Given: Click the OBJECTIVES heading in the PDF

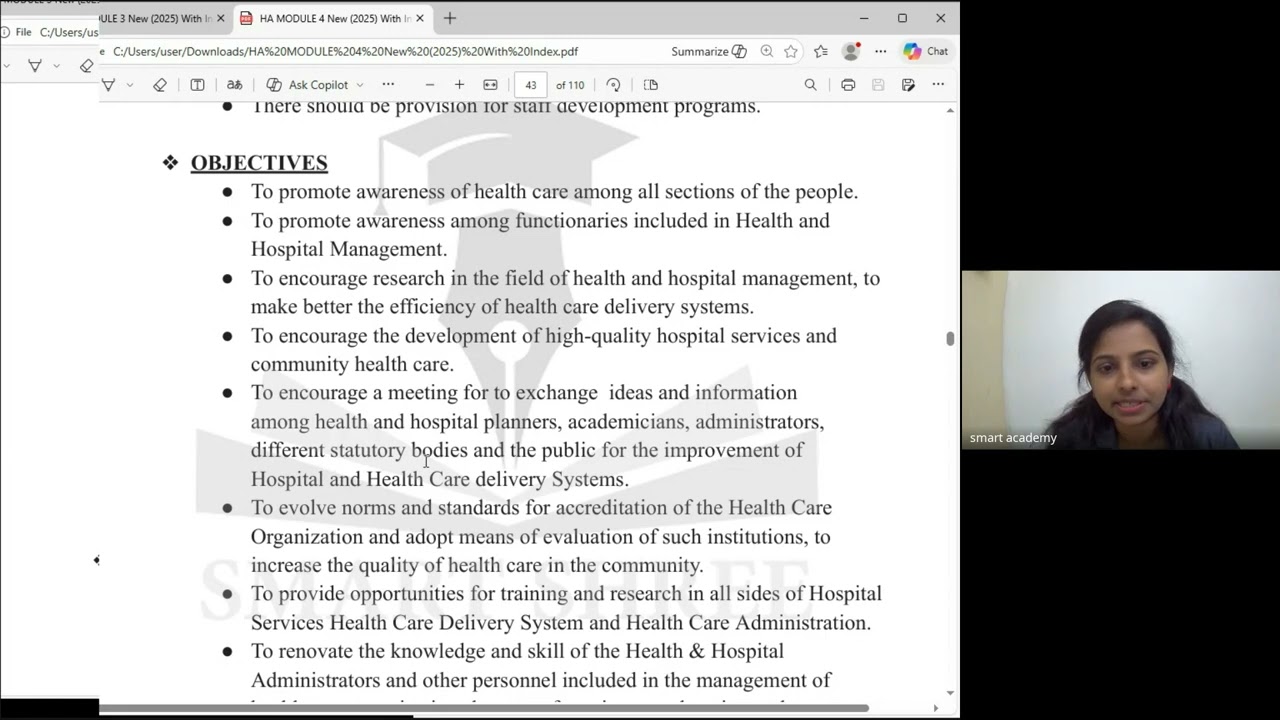Looking at the screenshot, I should 259,163.
